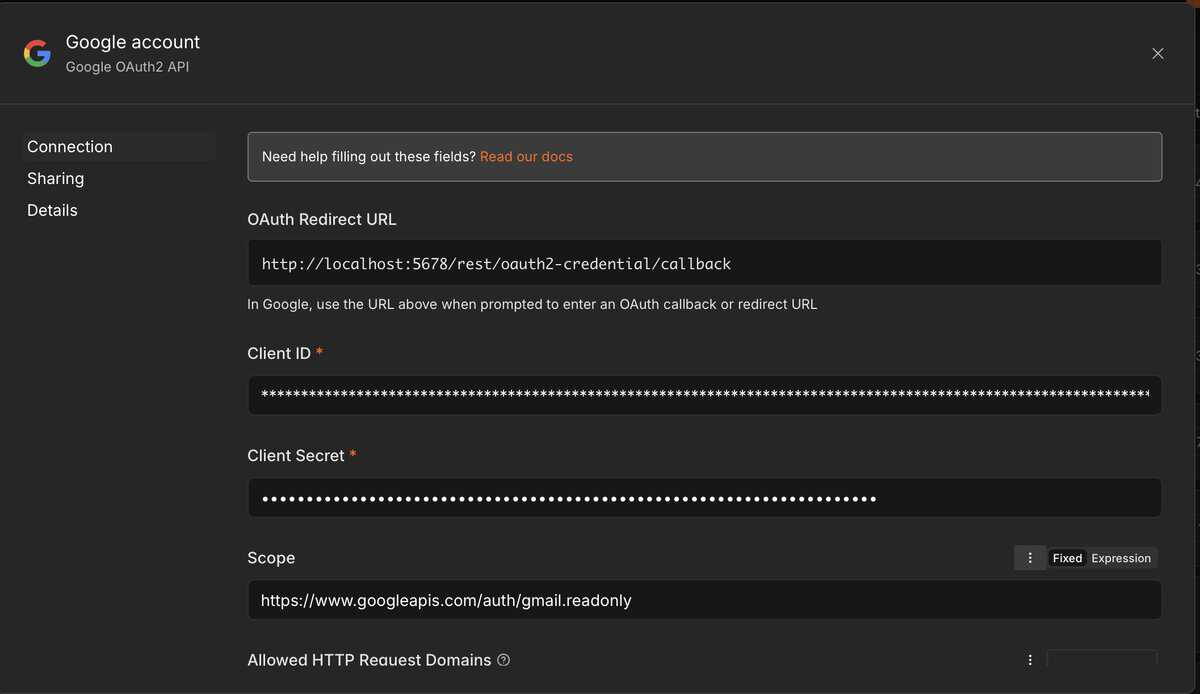Click the Google account title
The width and height of the screenshot is (1200, 694).
(133, 42)
